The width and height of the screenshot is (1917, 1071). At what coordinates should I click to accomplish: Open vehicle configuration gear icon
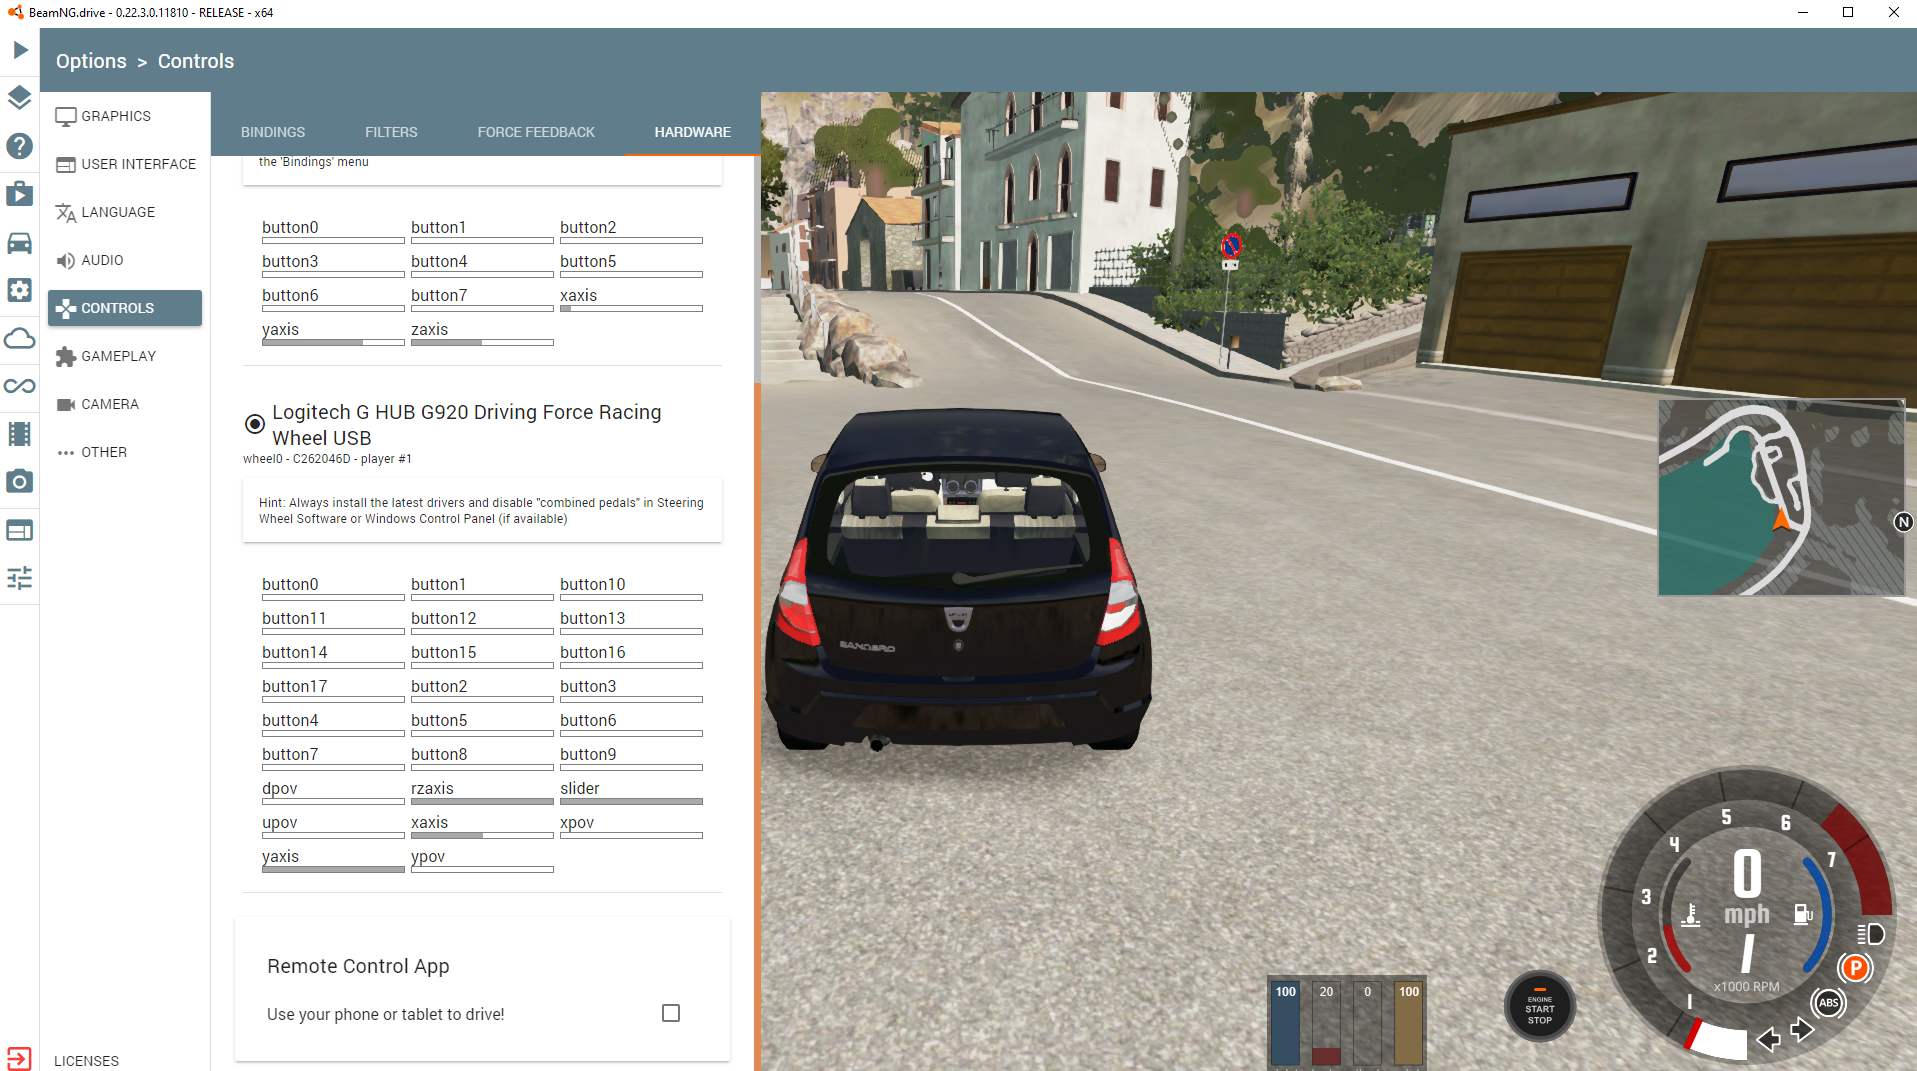click(20, 290)
